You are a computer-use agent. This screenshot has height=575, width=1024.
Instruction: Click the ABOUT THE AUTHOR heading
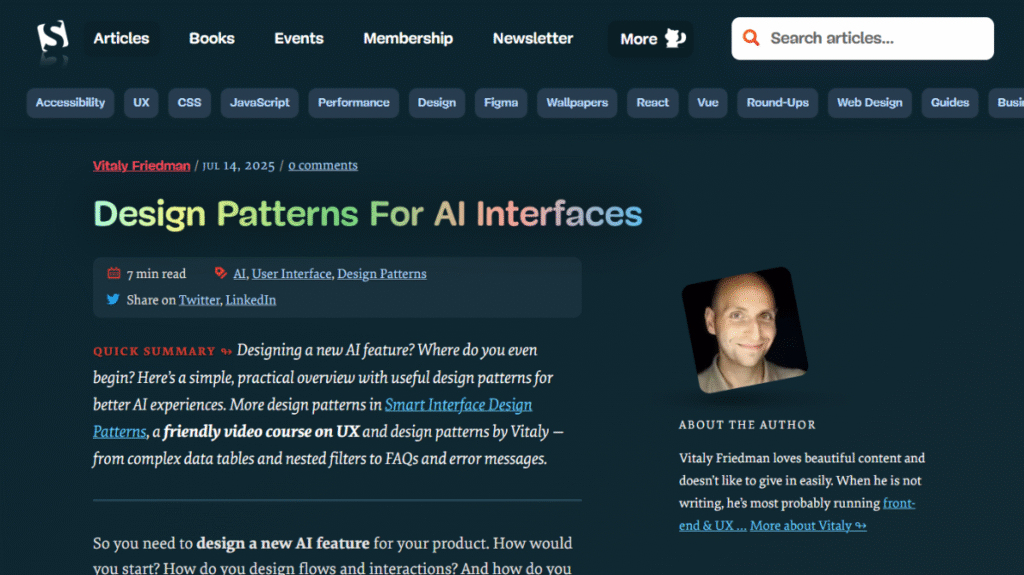point(747,425)
